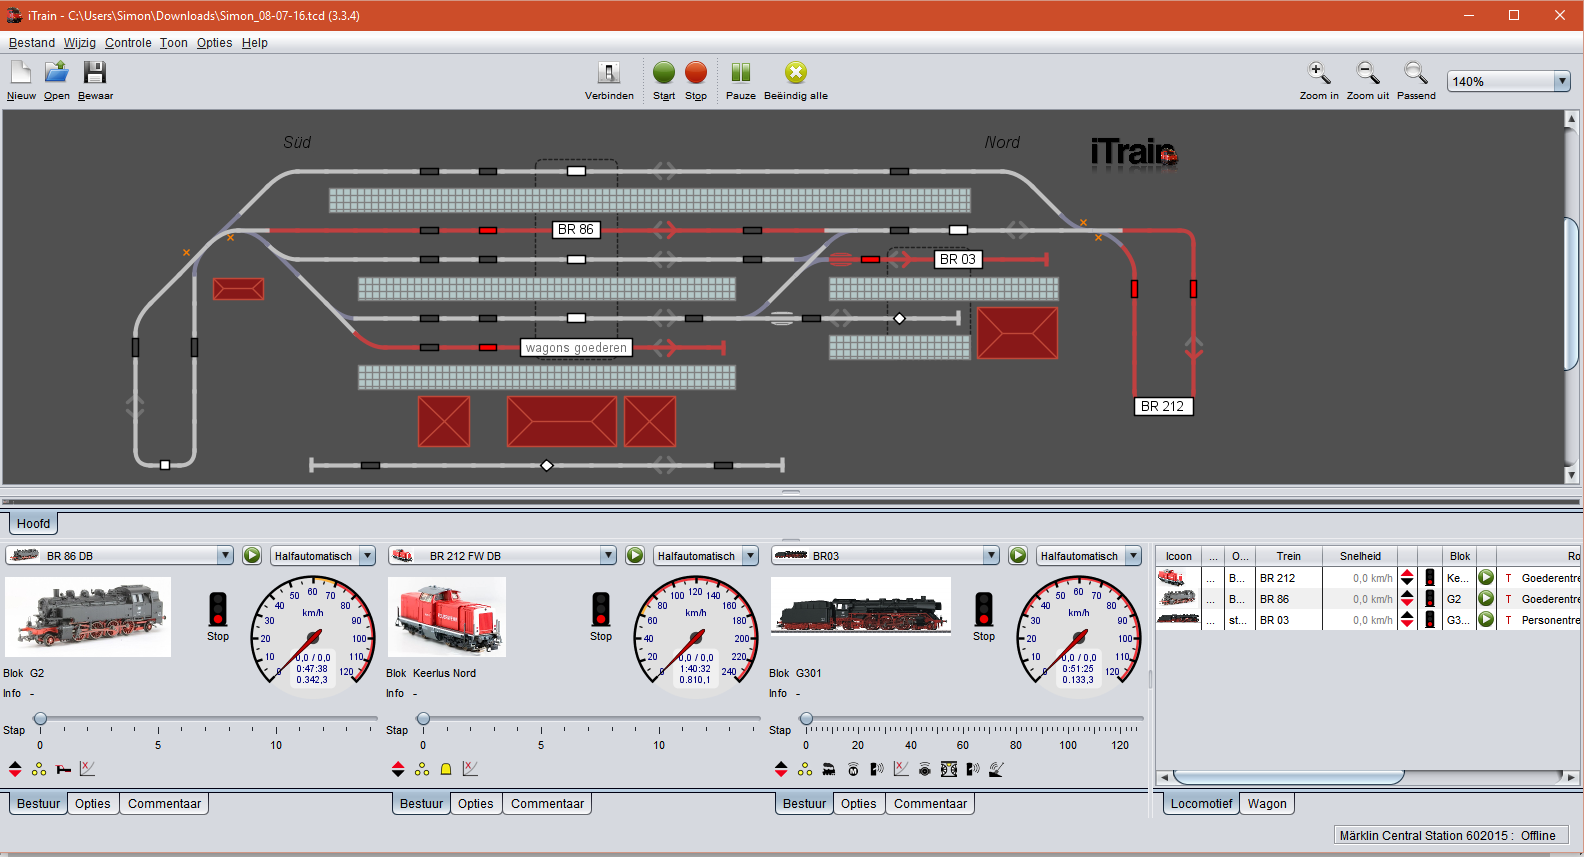Toggle BR03 Stop signal light
Image resolution: width=1584 pixels, height=857 pixels.
point(984,609)
